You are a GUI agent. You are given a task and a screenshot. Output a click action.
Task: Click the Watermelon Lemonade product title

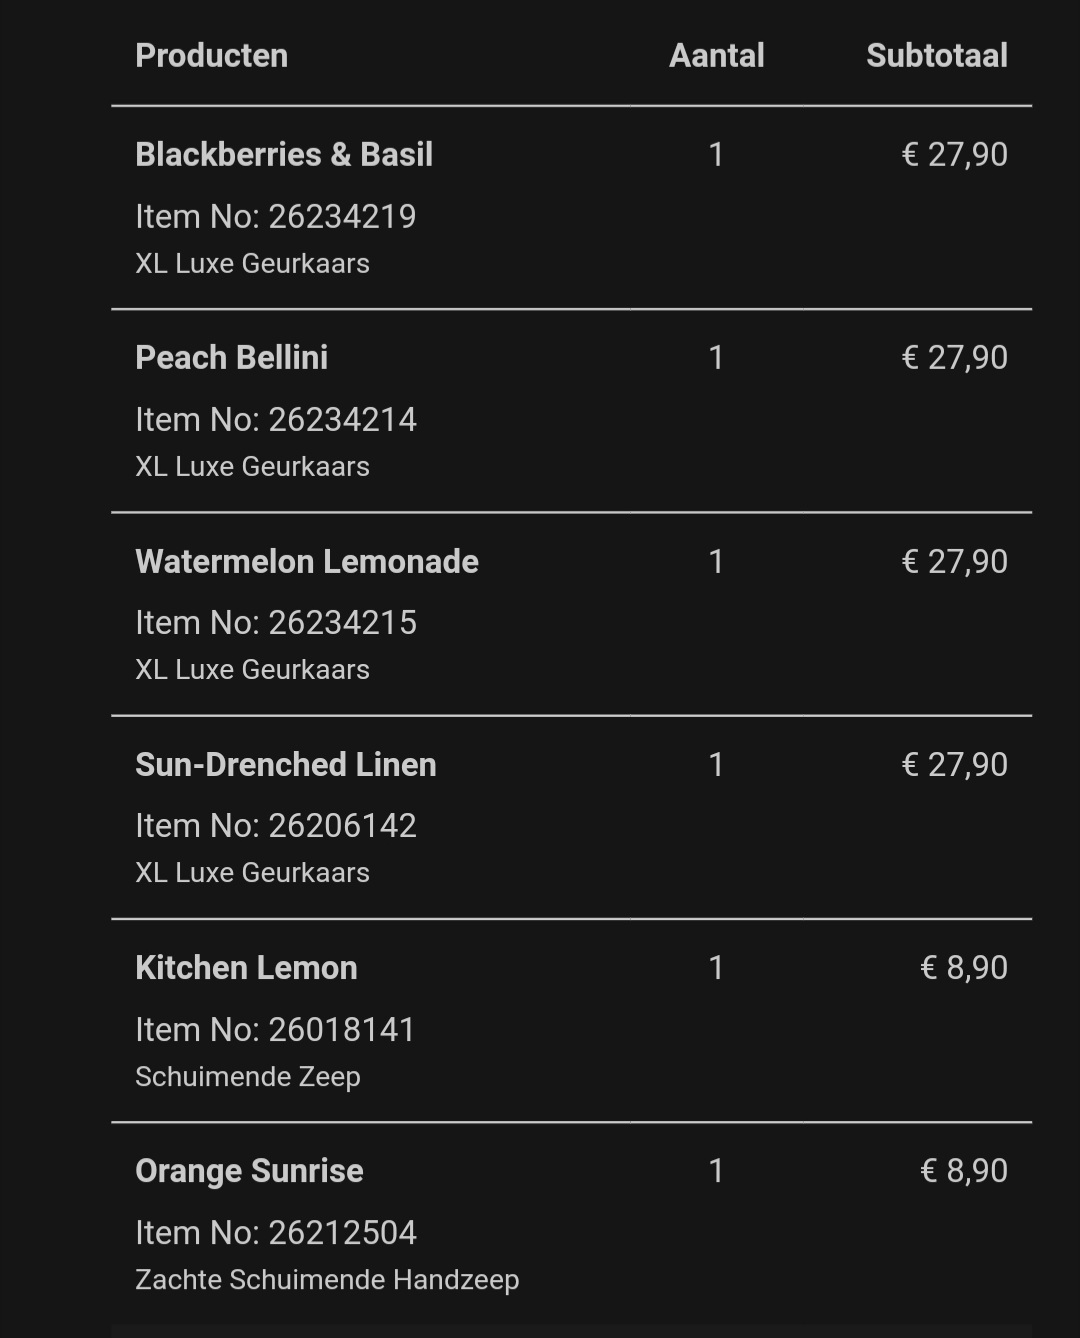click(307, 561)
